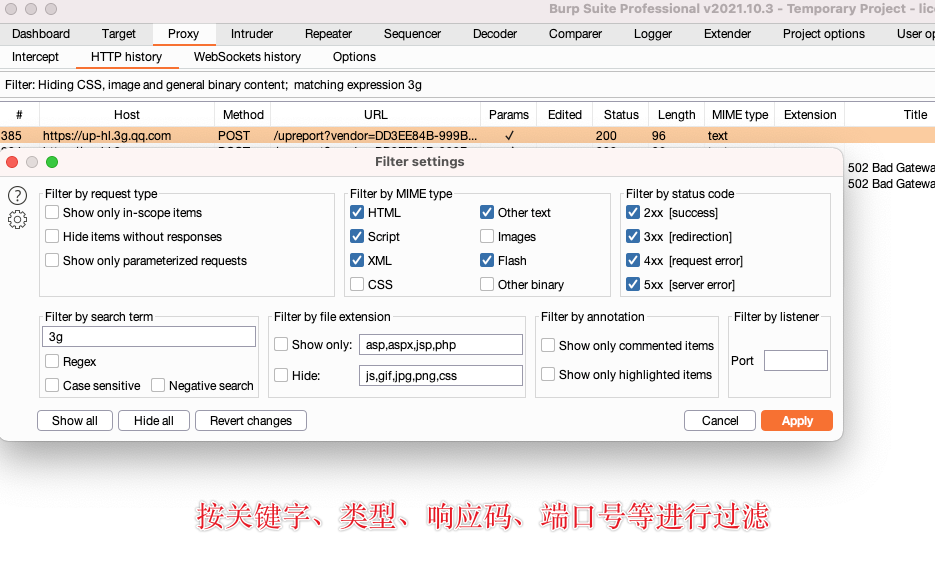The image size is (935, 574).
Task: Select the row with host https://up-hl.3g.qq.com
Action: click(468, 136)
